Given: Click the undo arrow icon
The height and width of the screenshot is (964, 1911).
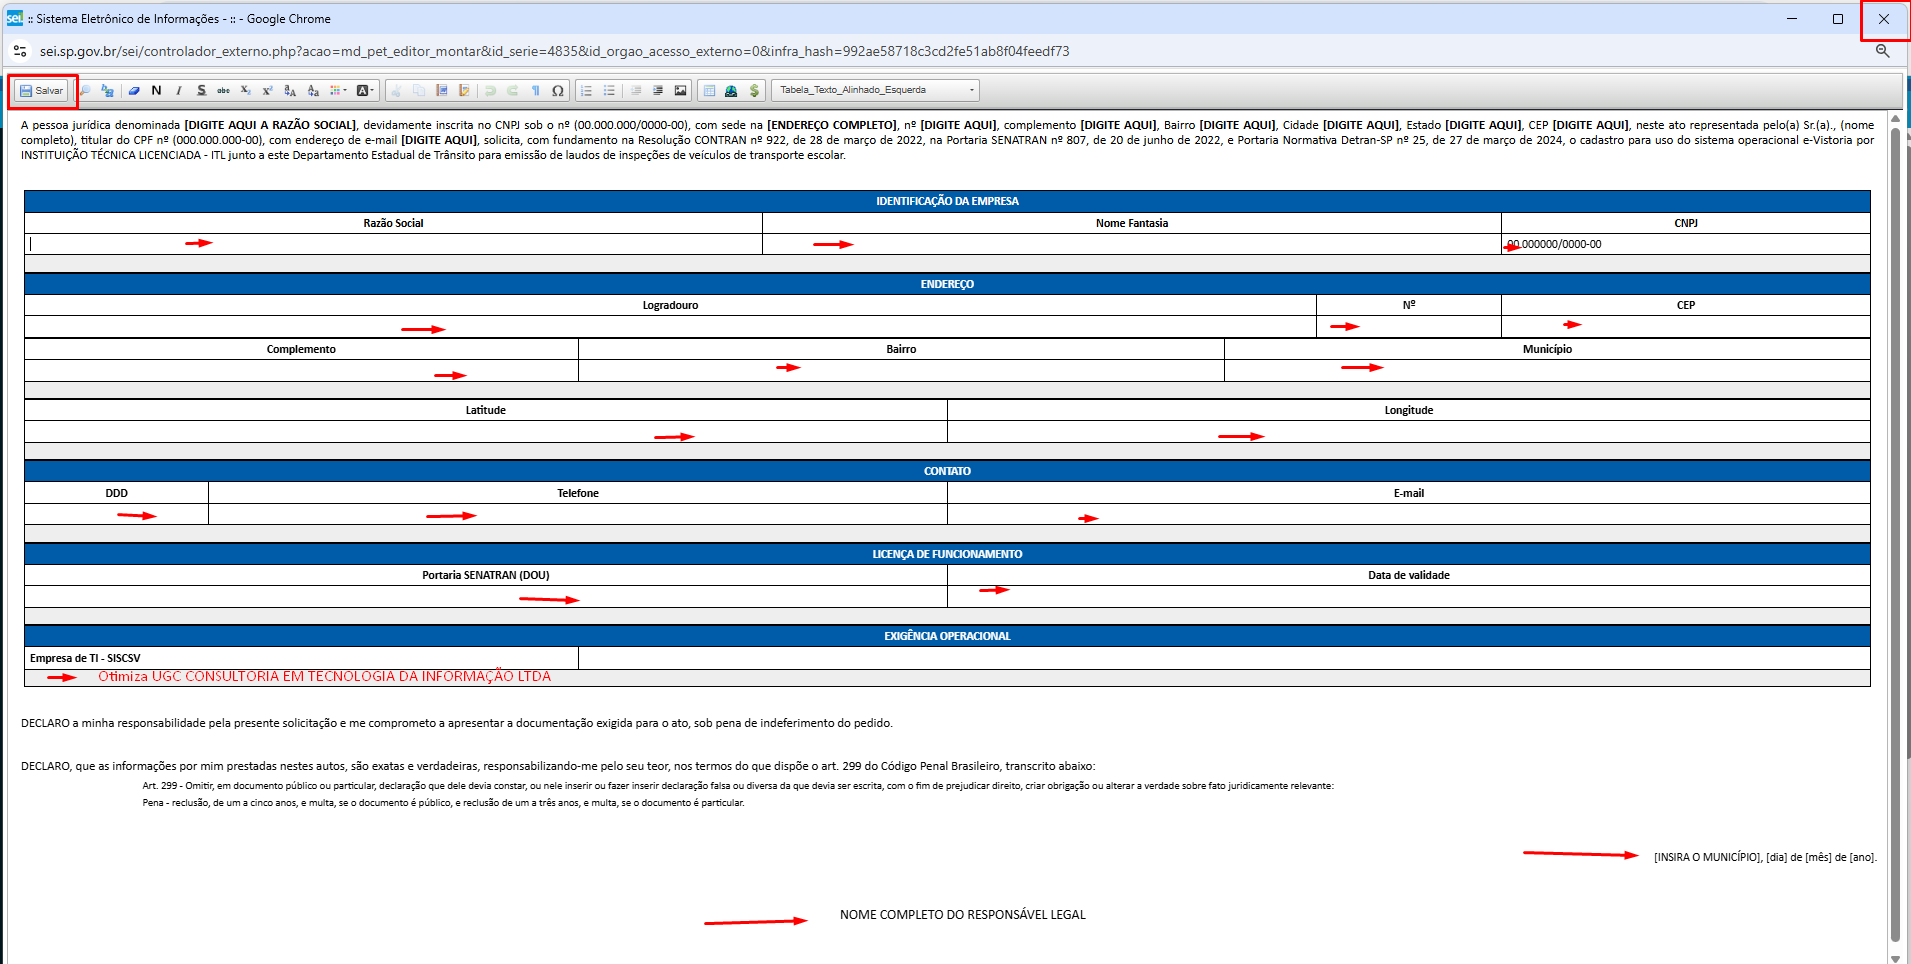Looking at the screenshot, I should click(490, 91).
